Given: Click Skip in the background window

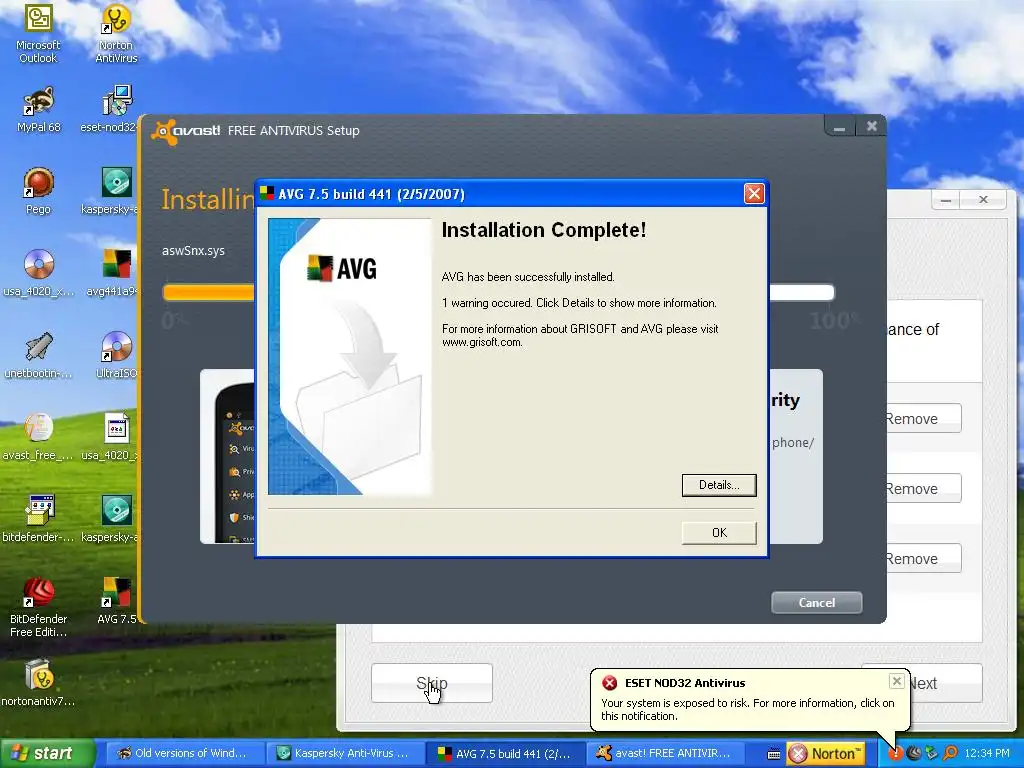Looking at the screenshot, I should [x=432, y=683].
